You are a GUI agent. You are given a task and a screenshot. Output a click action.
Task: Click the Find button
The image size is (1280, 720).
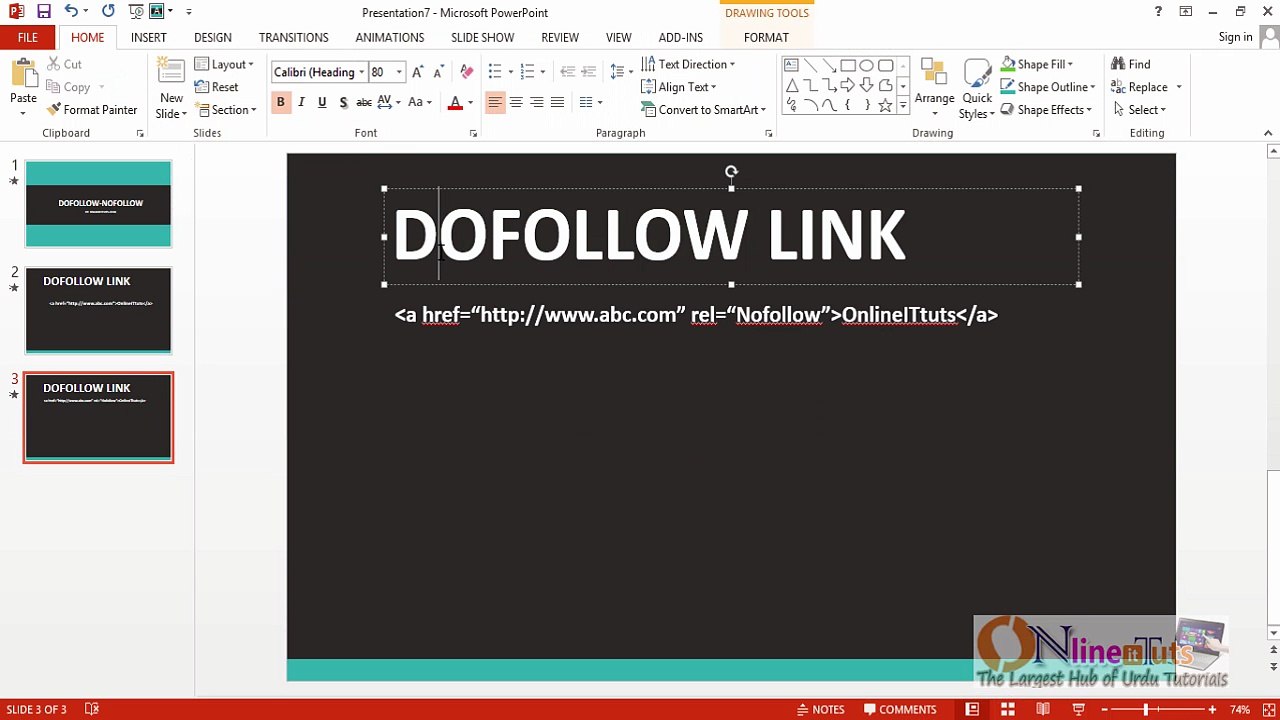point(1131,64)
